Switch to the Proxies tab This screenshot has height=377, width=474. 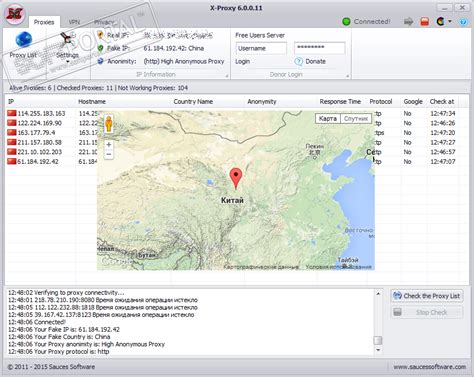point(44,22)
